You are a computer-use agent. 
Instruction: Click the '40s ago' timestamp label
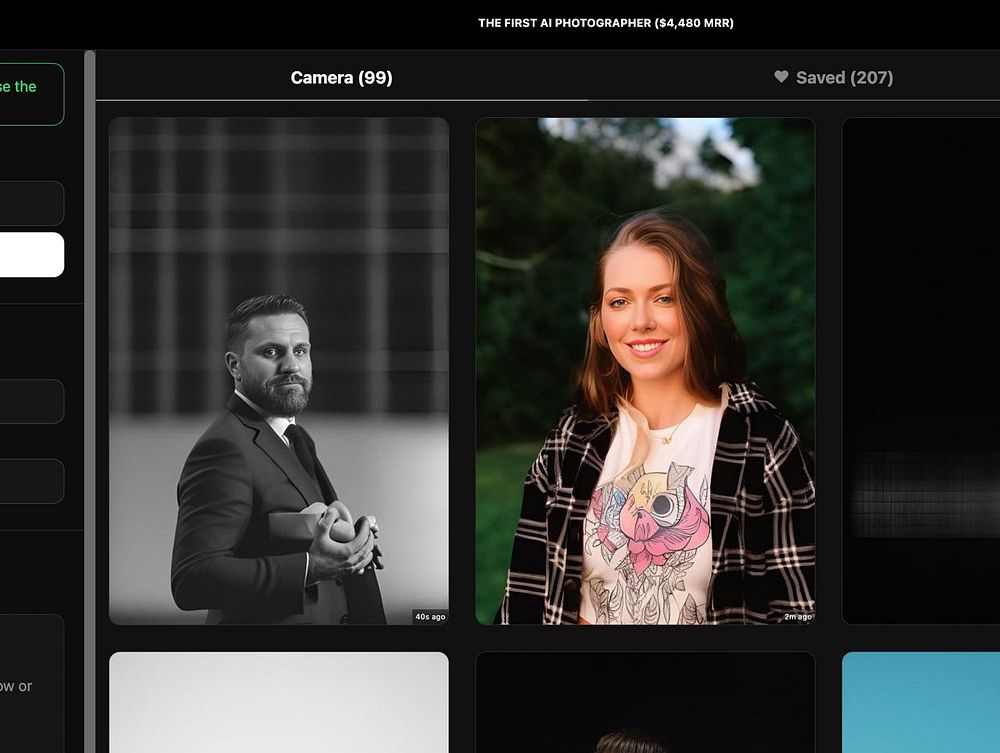(x=430, y=617)
